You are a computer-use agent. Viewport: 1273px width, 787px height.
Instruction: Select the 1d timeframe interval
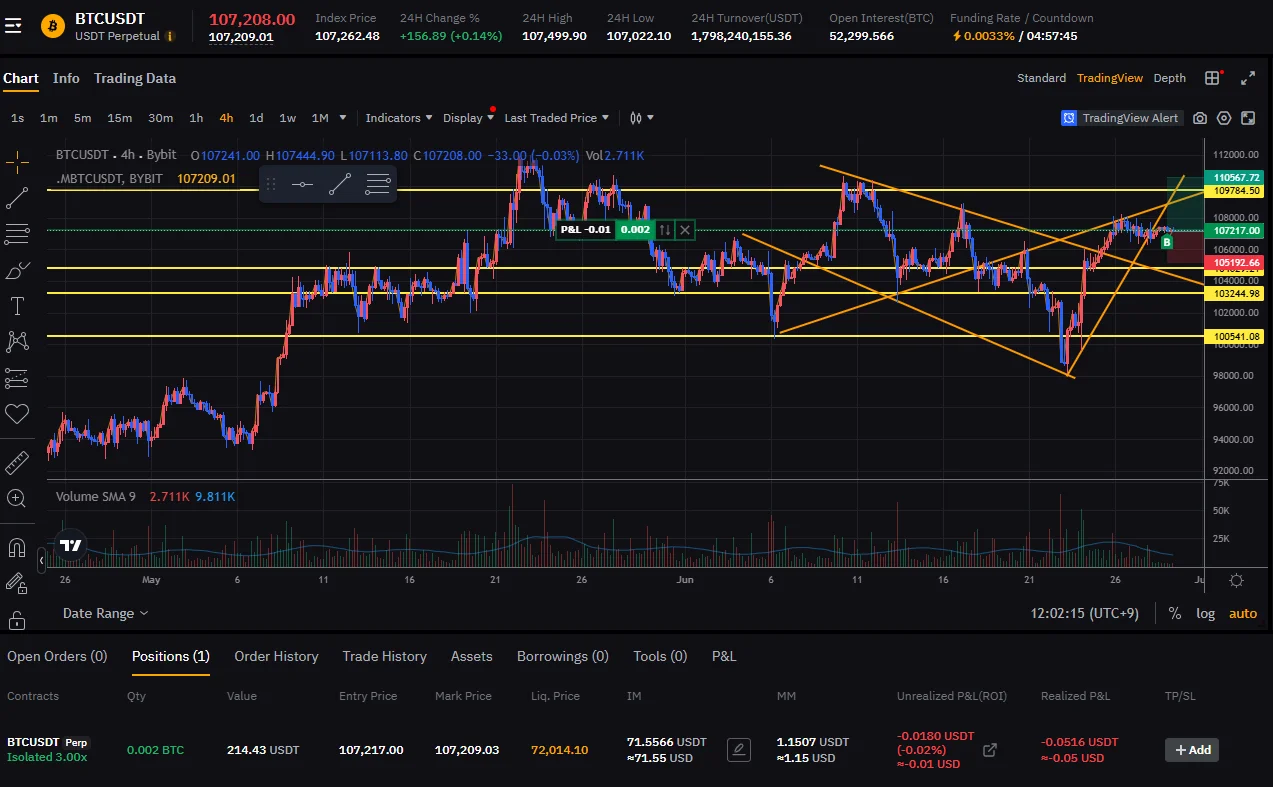tap(256, 118)
